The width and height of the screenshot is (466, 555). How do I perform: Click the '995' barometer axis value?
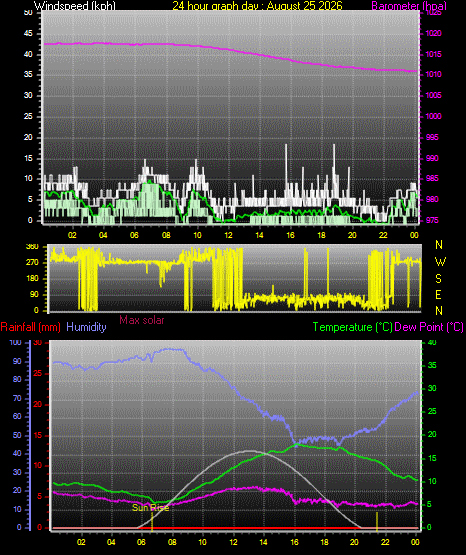[x=432, y=137]
